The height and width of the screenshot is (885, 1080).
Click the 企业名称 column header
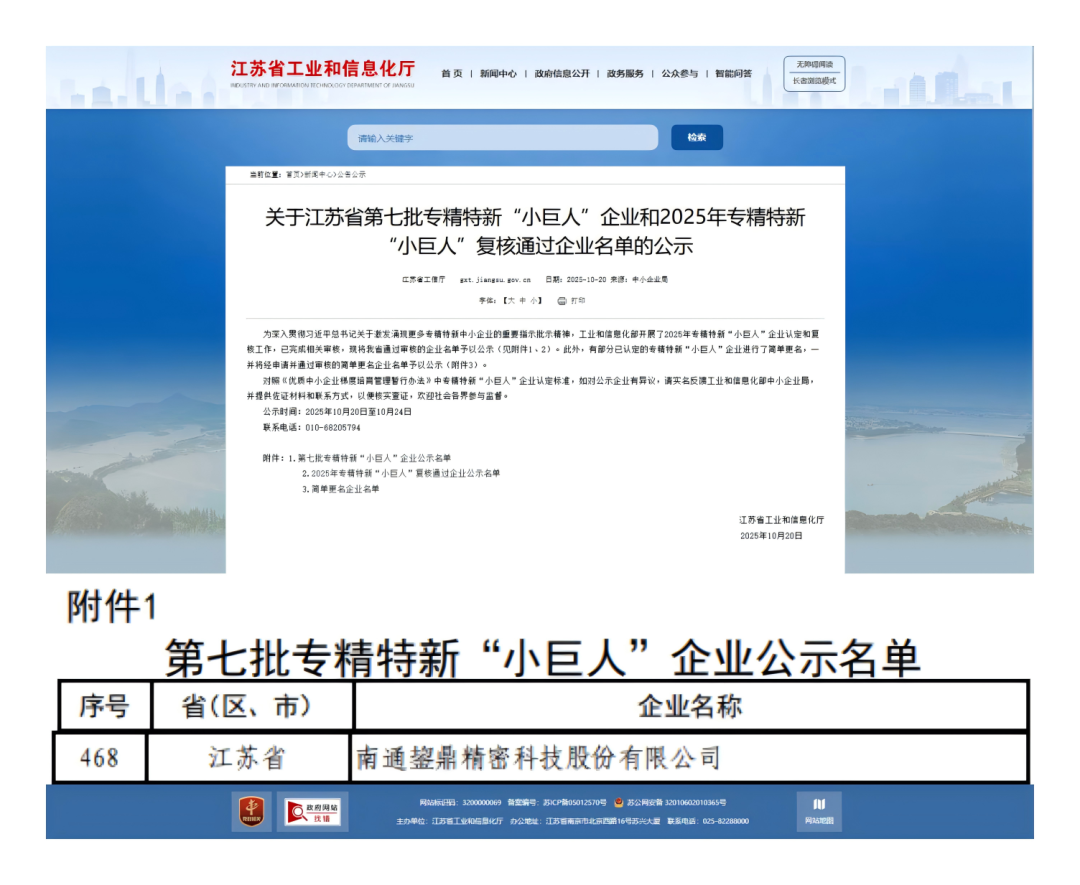pyautogui.click(x=689, y=706)
